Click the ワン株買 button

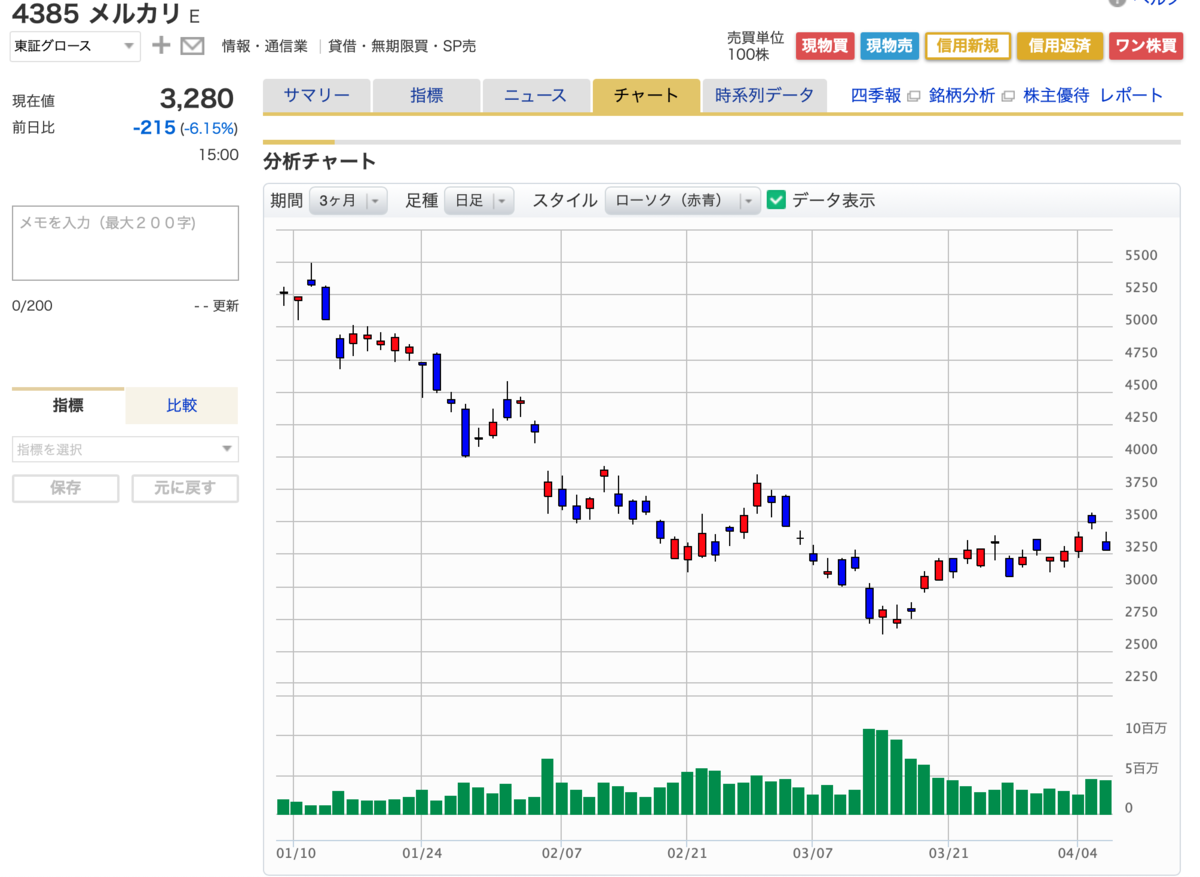(x=1145, y=46)
